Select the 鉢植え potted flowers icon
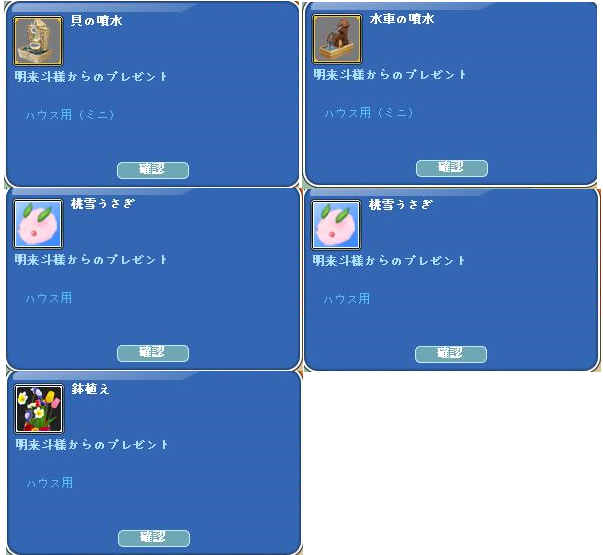Viewport: 603px width, 555px height. tap(39, 409)
